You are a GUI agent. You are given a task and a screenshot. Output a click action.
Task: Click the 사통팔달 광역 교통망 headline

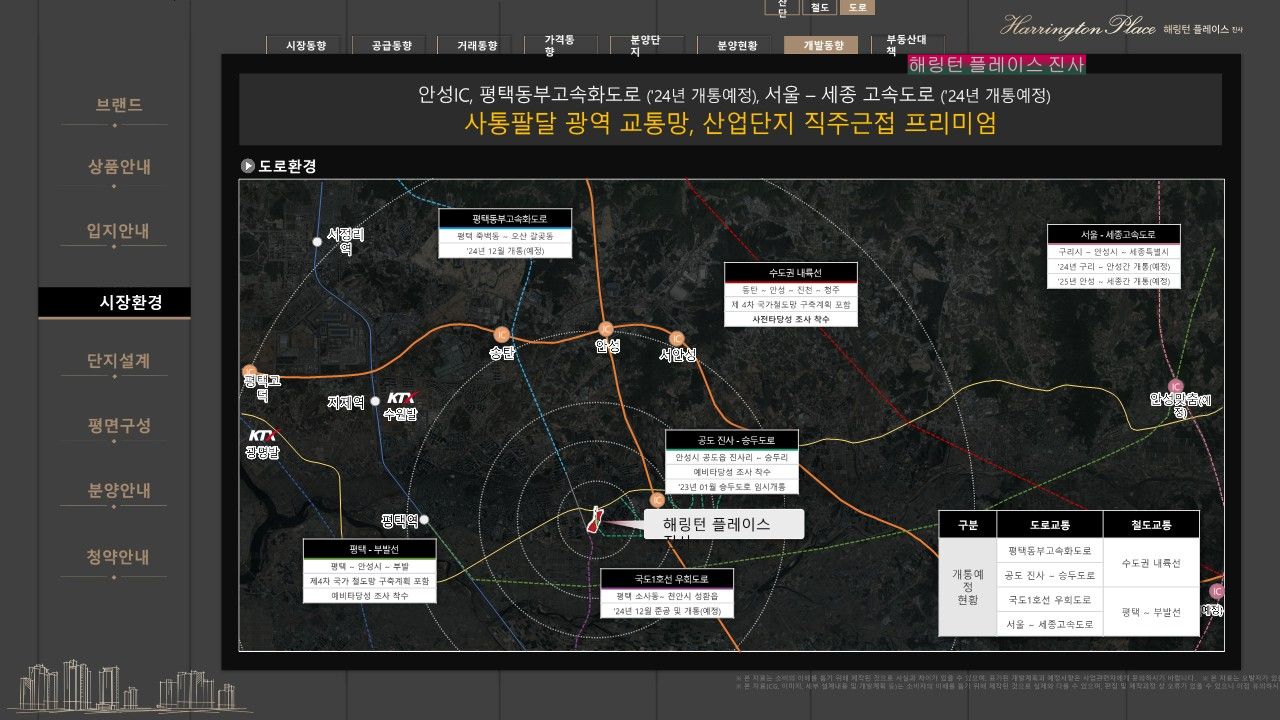click(730, 125)
